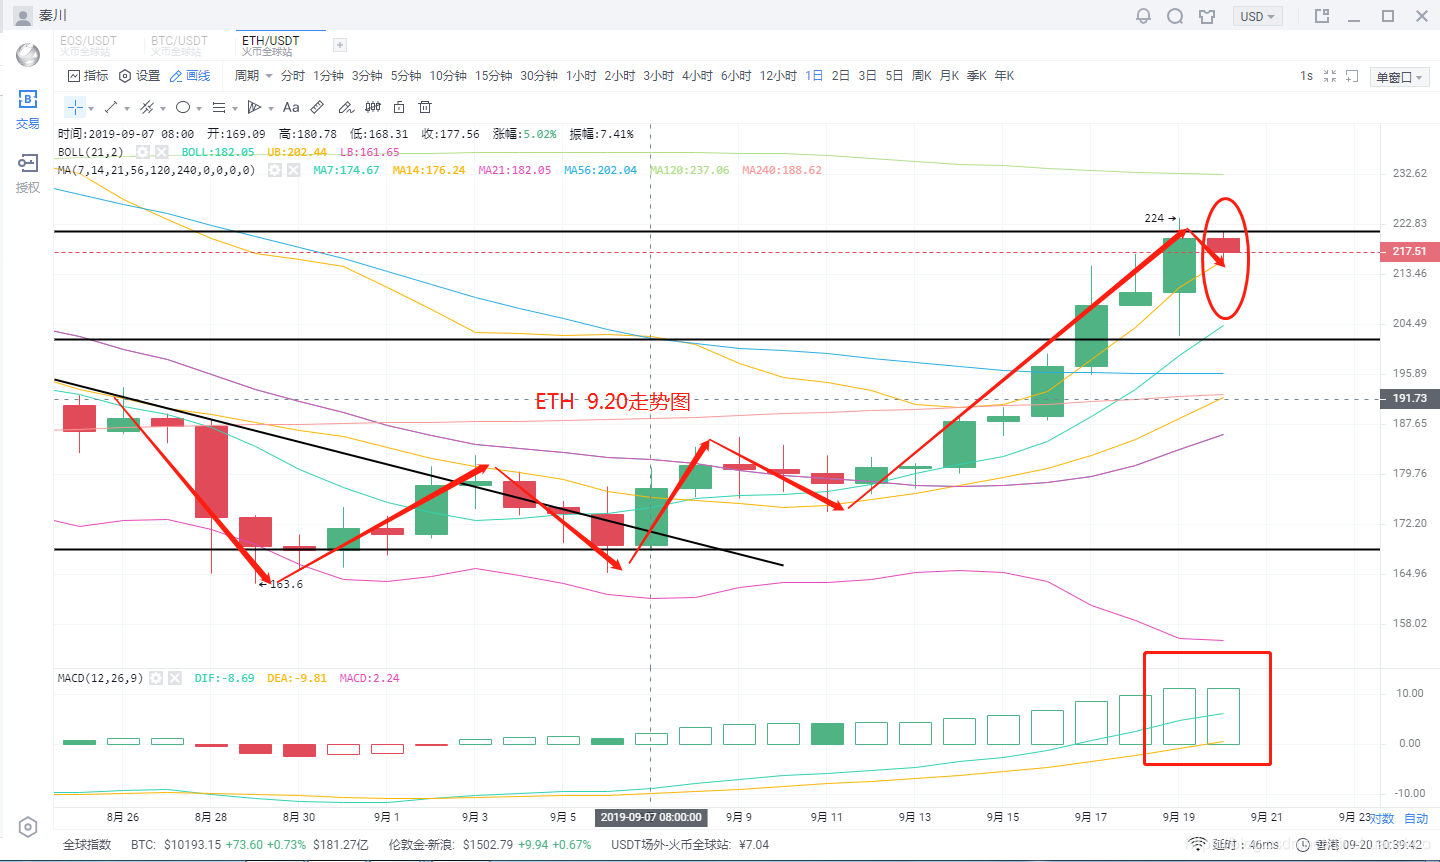Open the skin theme shirt icon
This screenshot has width=1440, height=862.
1207,16
